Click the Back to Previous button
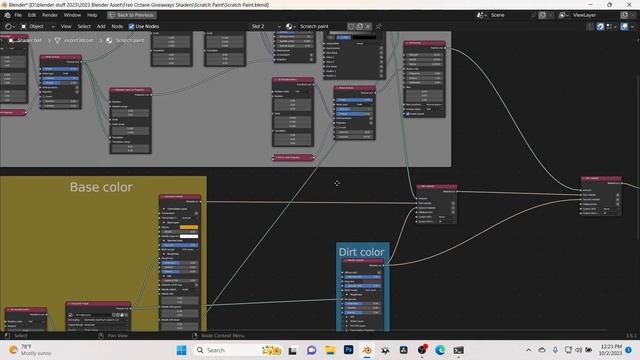 (x=132, y=15)
